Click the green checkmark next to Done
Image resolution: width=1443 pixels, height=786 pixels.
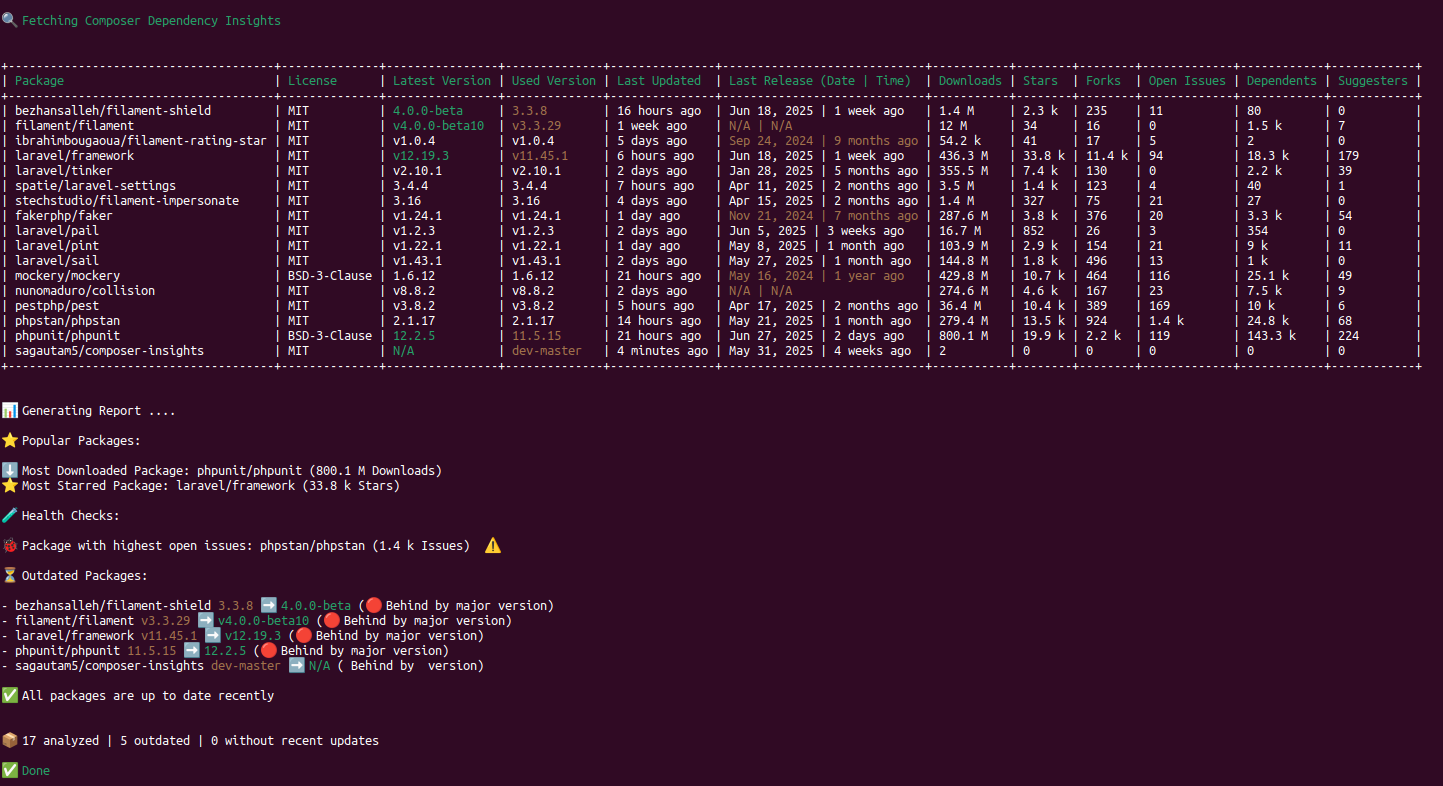coord(9,771)
